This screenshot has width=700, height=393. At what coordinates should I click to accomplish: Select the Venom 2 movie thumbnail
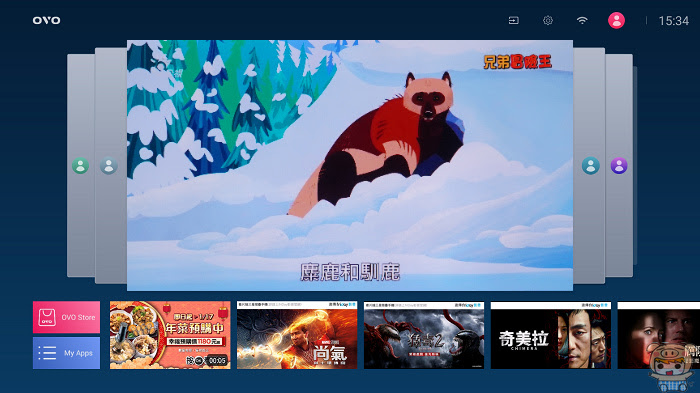[x=424, y=335]
